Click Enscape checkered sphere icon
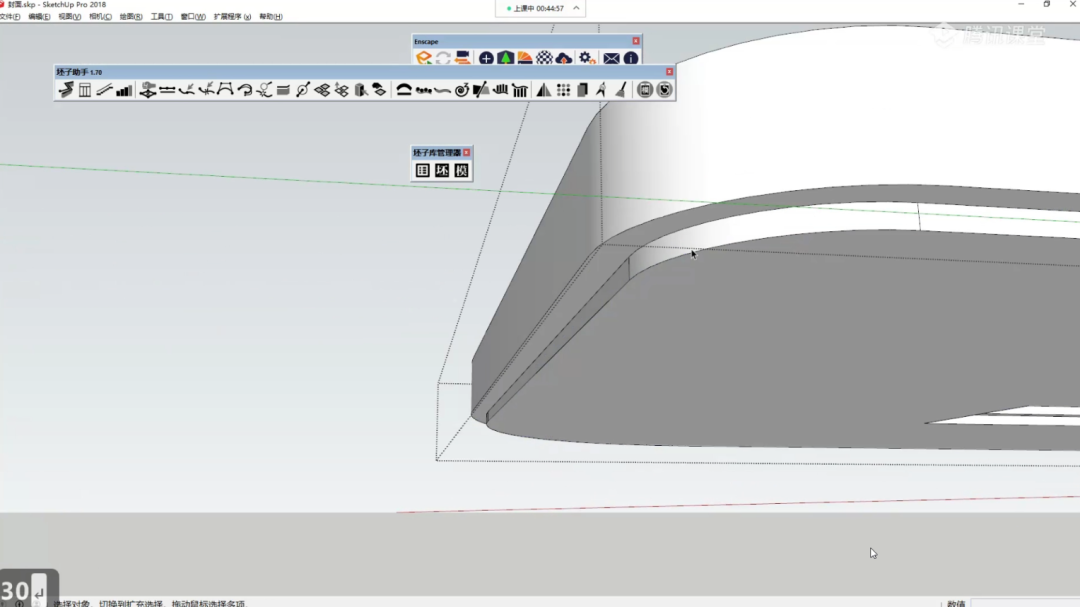 [x=544, y=59]
